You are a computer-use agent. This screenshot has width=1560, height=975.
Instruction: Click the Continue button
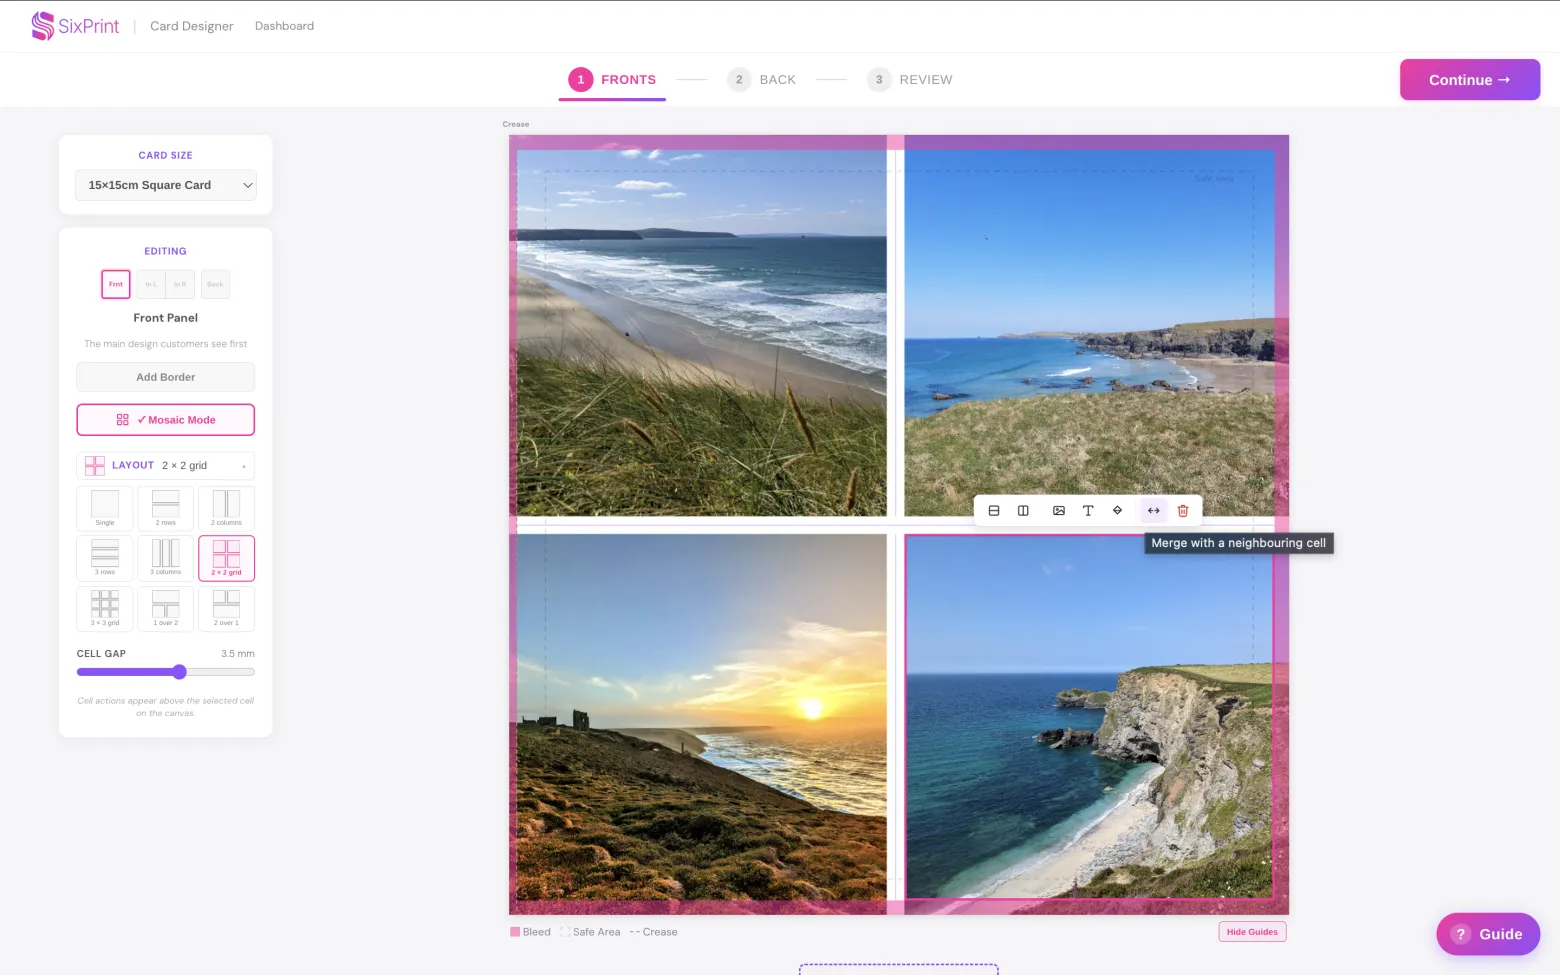click(x=1470, y=80)
